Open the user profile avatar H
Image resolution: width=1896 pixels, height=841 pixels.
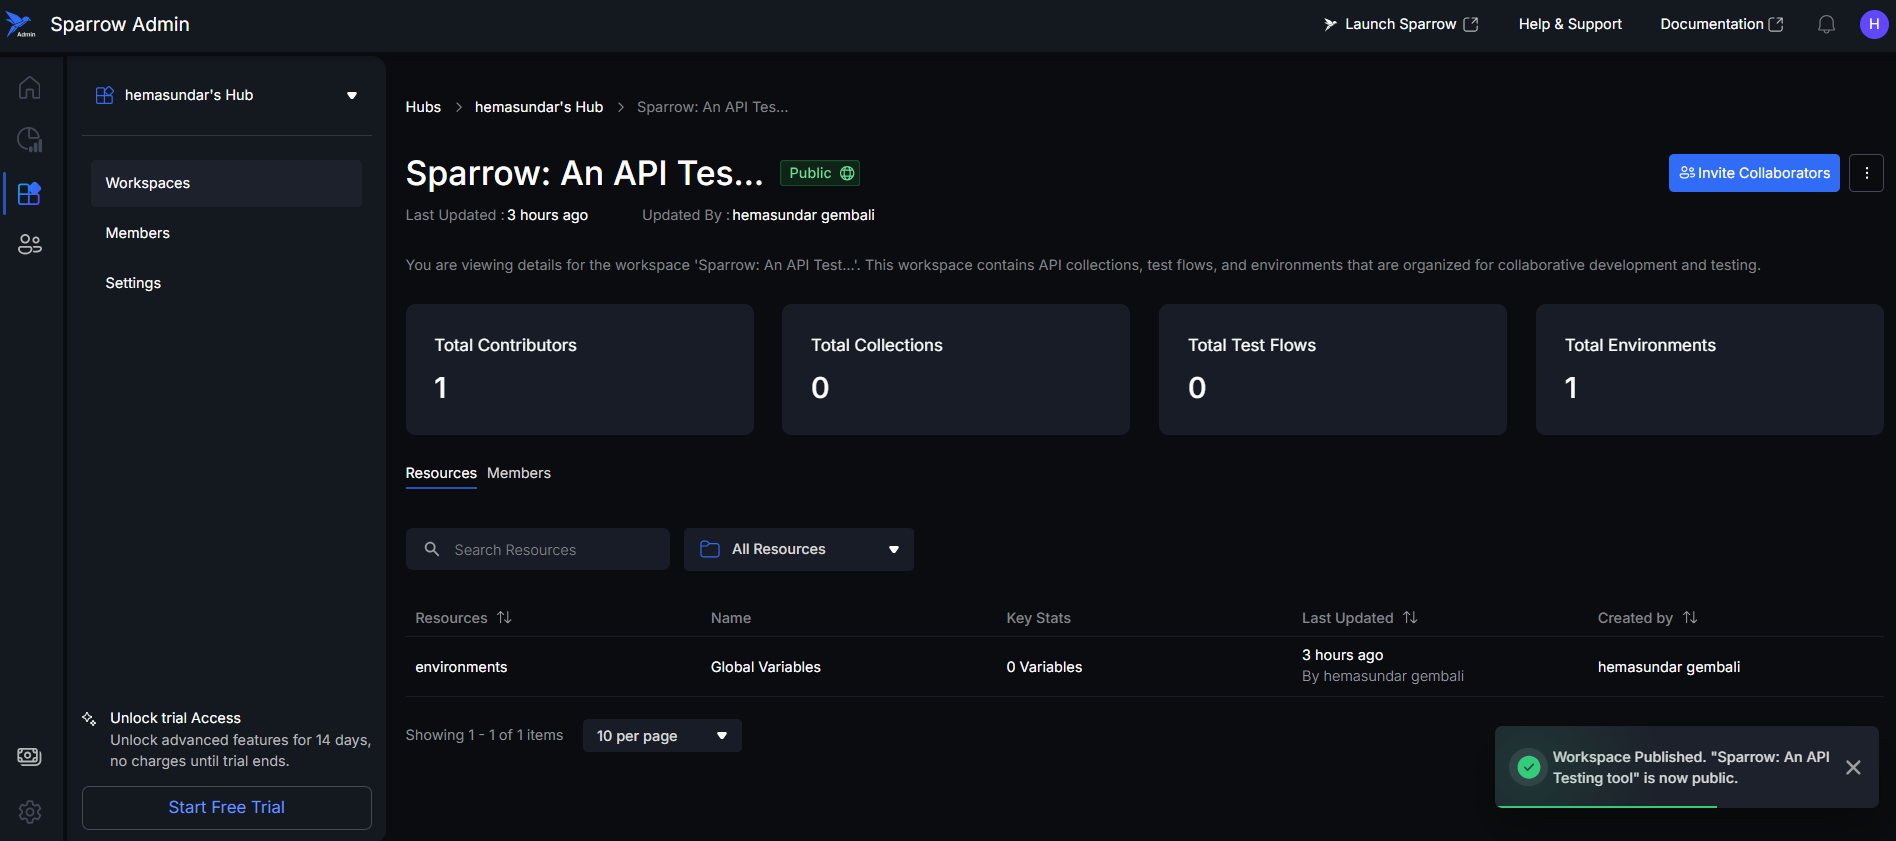tap(1873, 24)
